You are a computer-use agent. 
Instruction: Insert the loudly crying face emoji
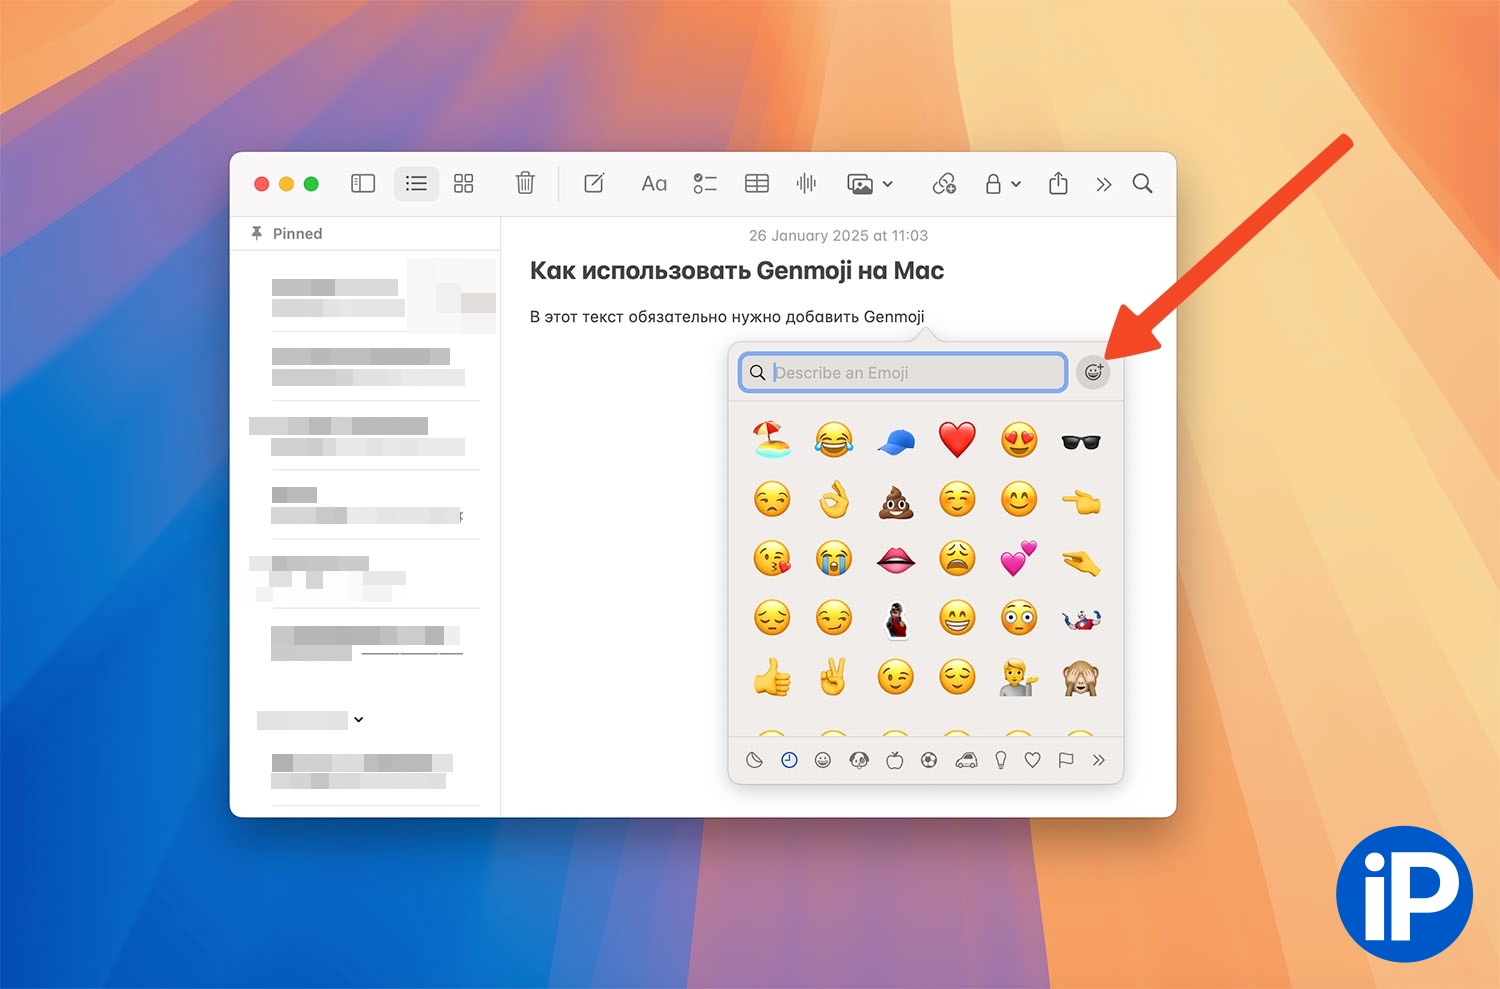pyautogui.click(x=834, y=558)
